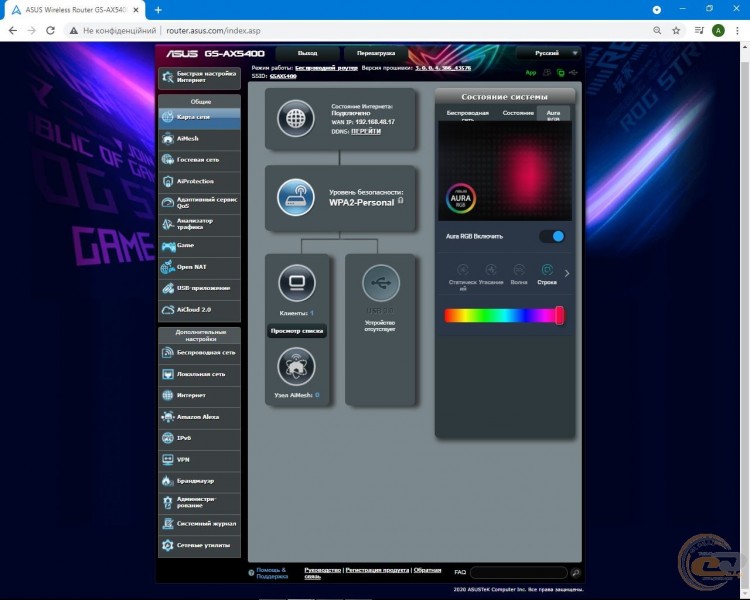Viewport: 750px width, 600px height.
Task: Open the VPN menu item
Action: pos(199,460)
